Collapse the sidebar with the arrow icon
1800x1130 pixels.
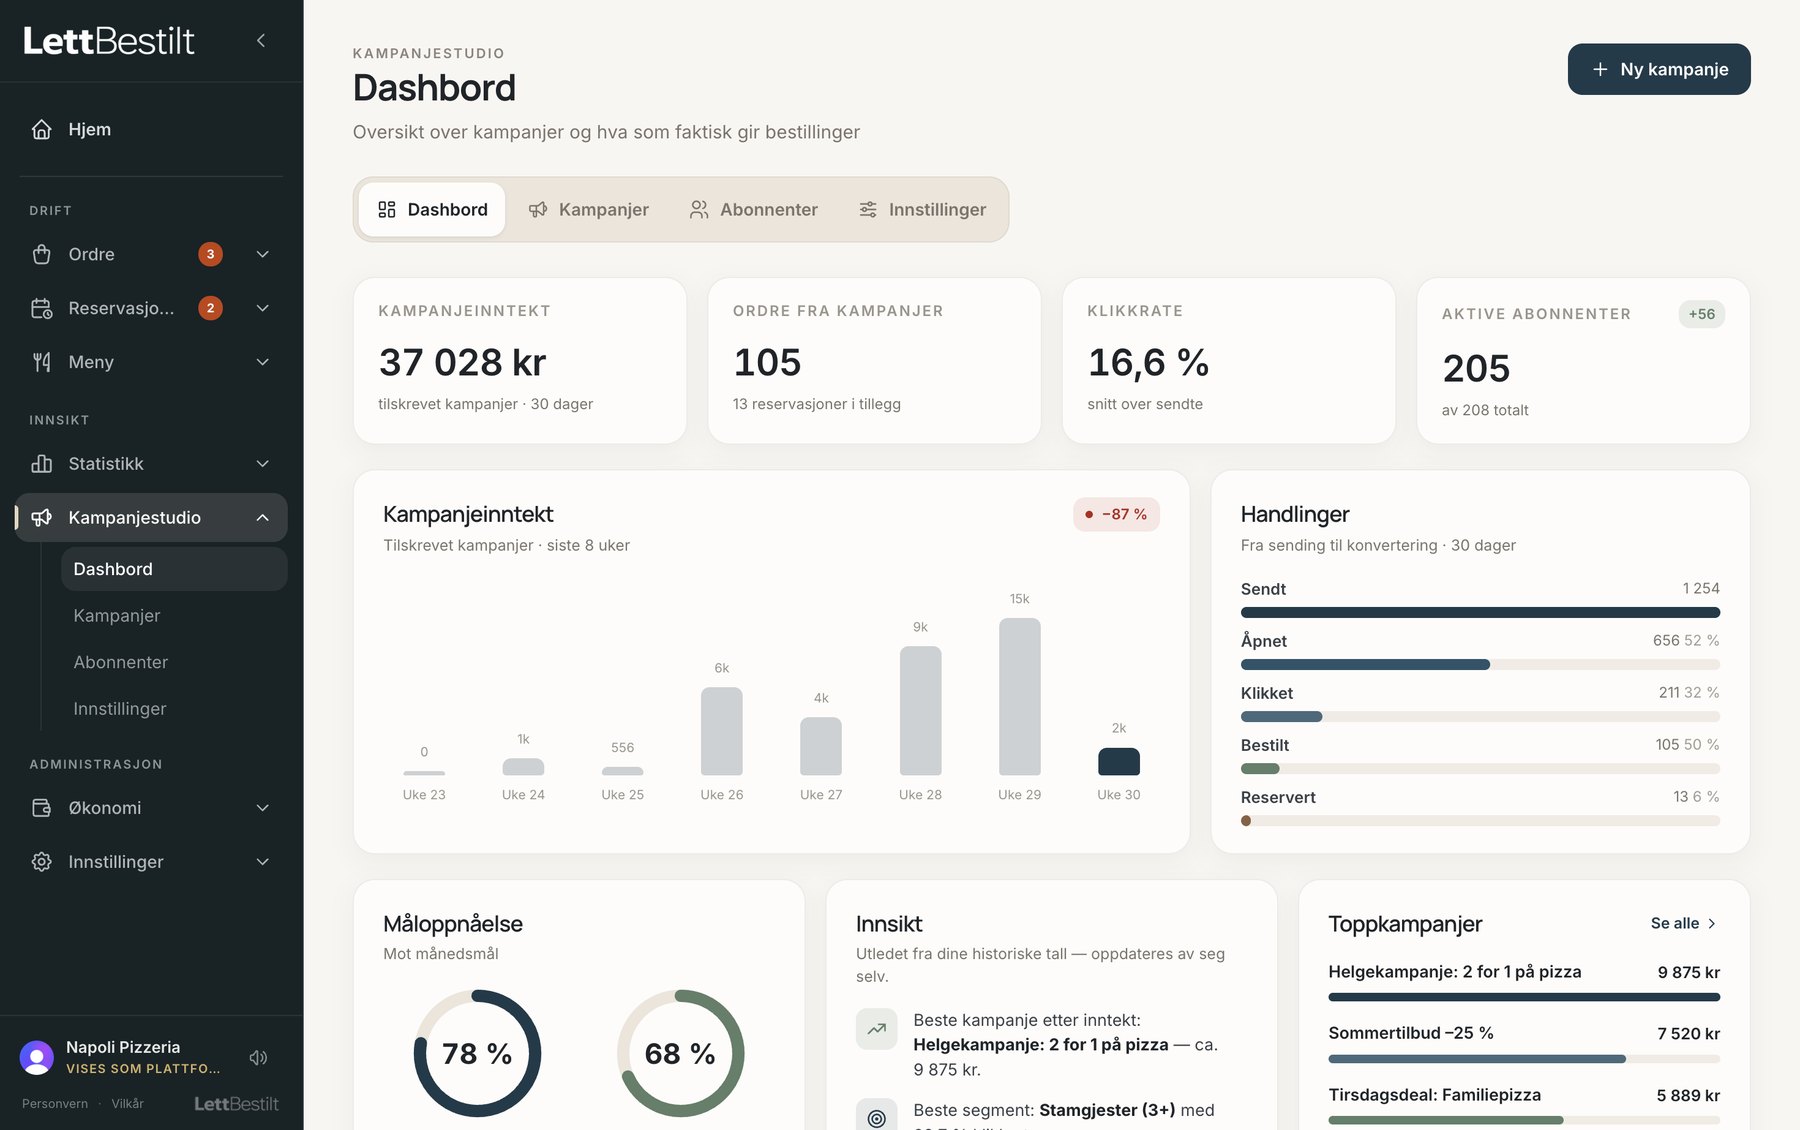tap(261, 40)
